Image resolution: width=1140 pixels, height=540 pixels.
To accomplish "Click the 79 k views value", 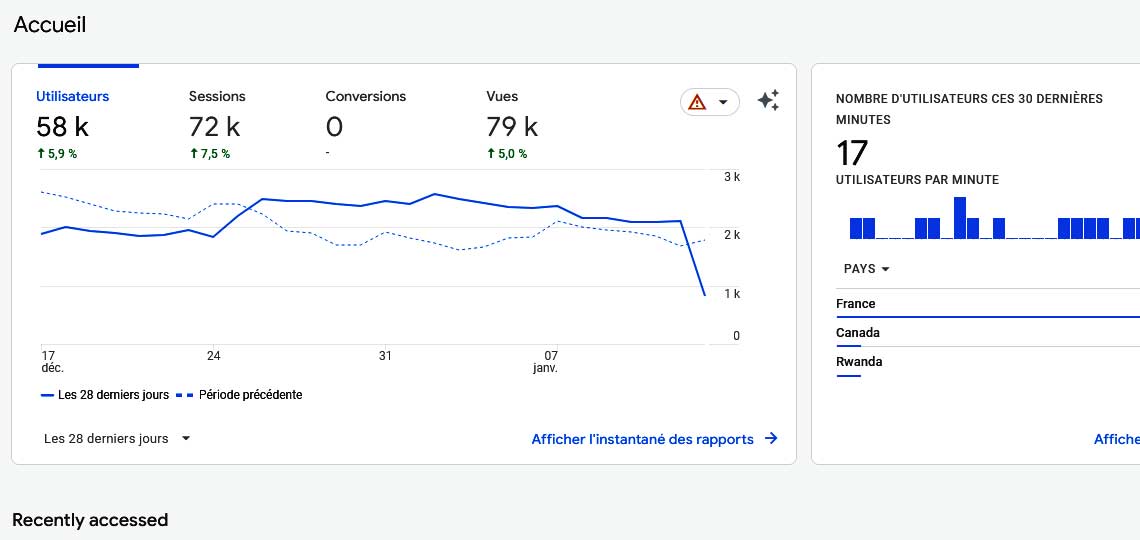I will click(x=513, y=127).
